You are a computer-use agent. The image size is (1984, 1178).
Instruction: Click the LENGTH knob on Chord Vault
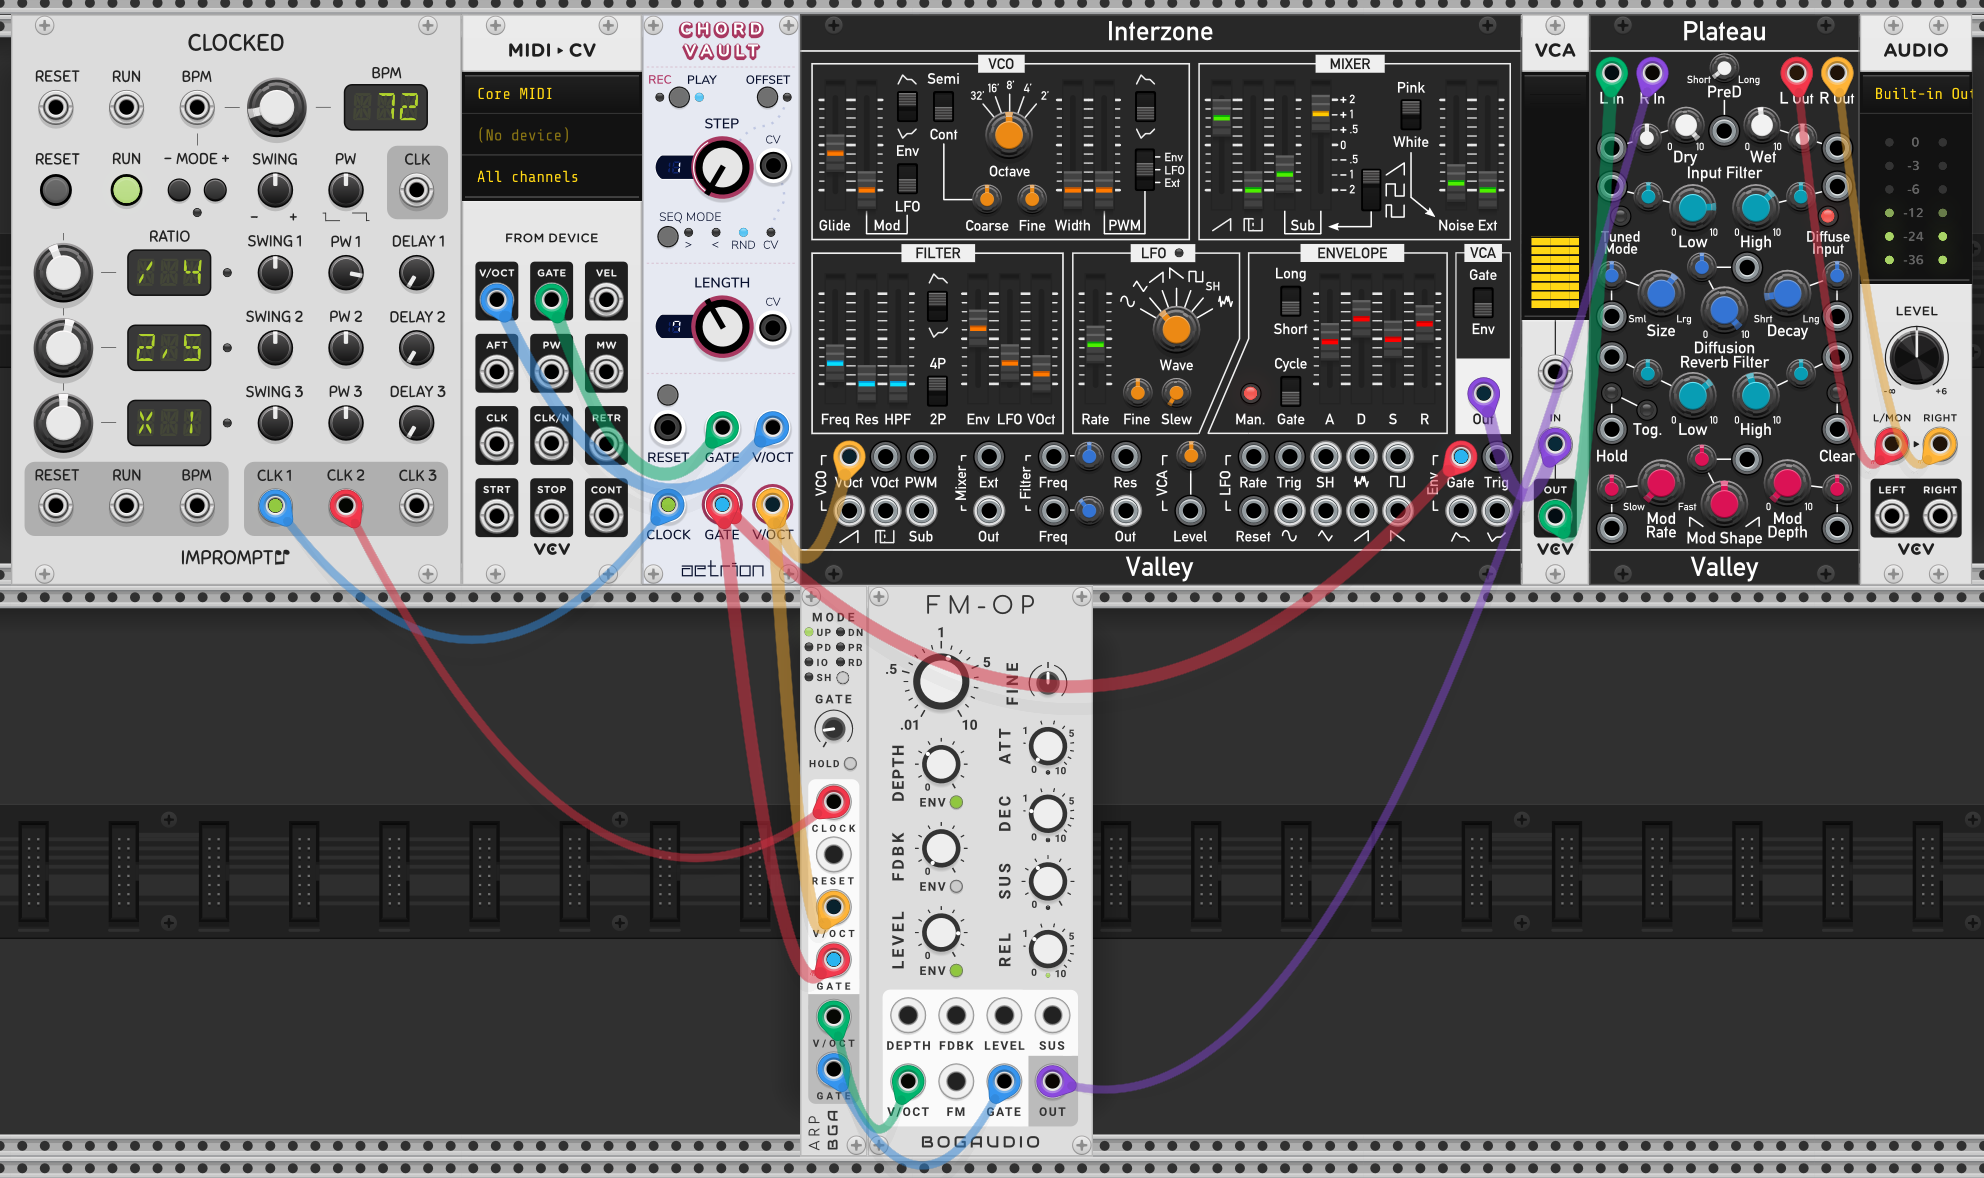(x=722, y=327)
